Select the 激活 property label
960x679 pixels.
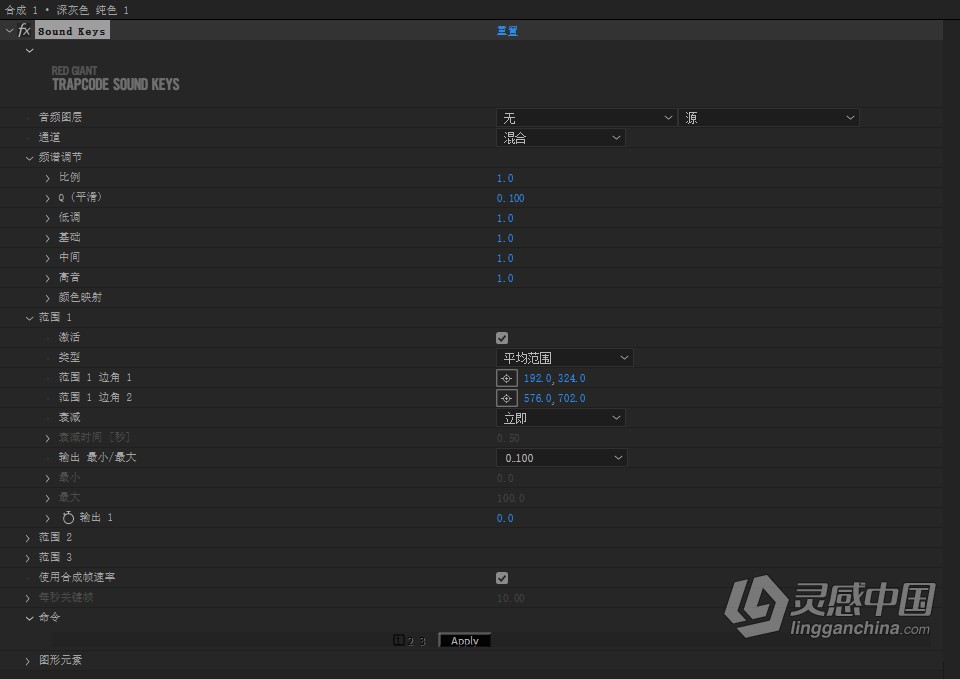tap(69, 337)
